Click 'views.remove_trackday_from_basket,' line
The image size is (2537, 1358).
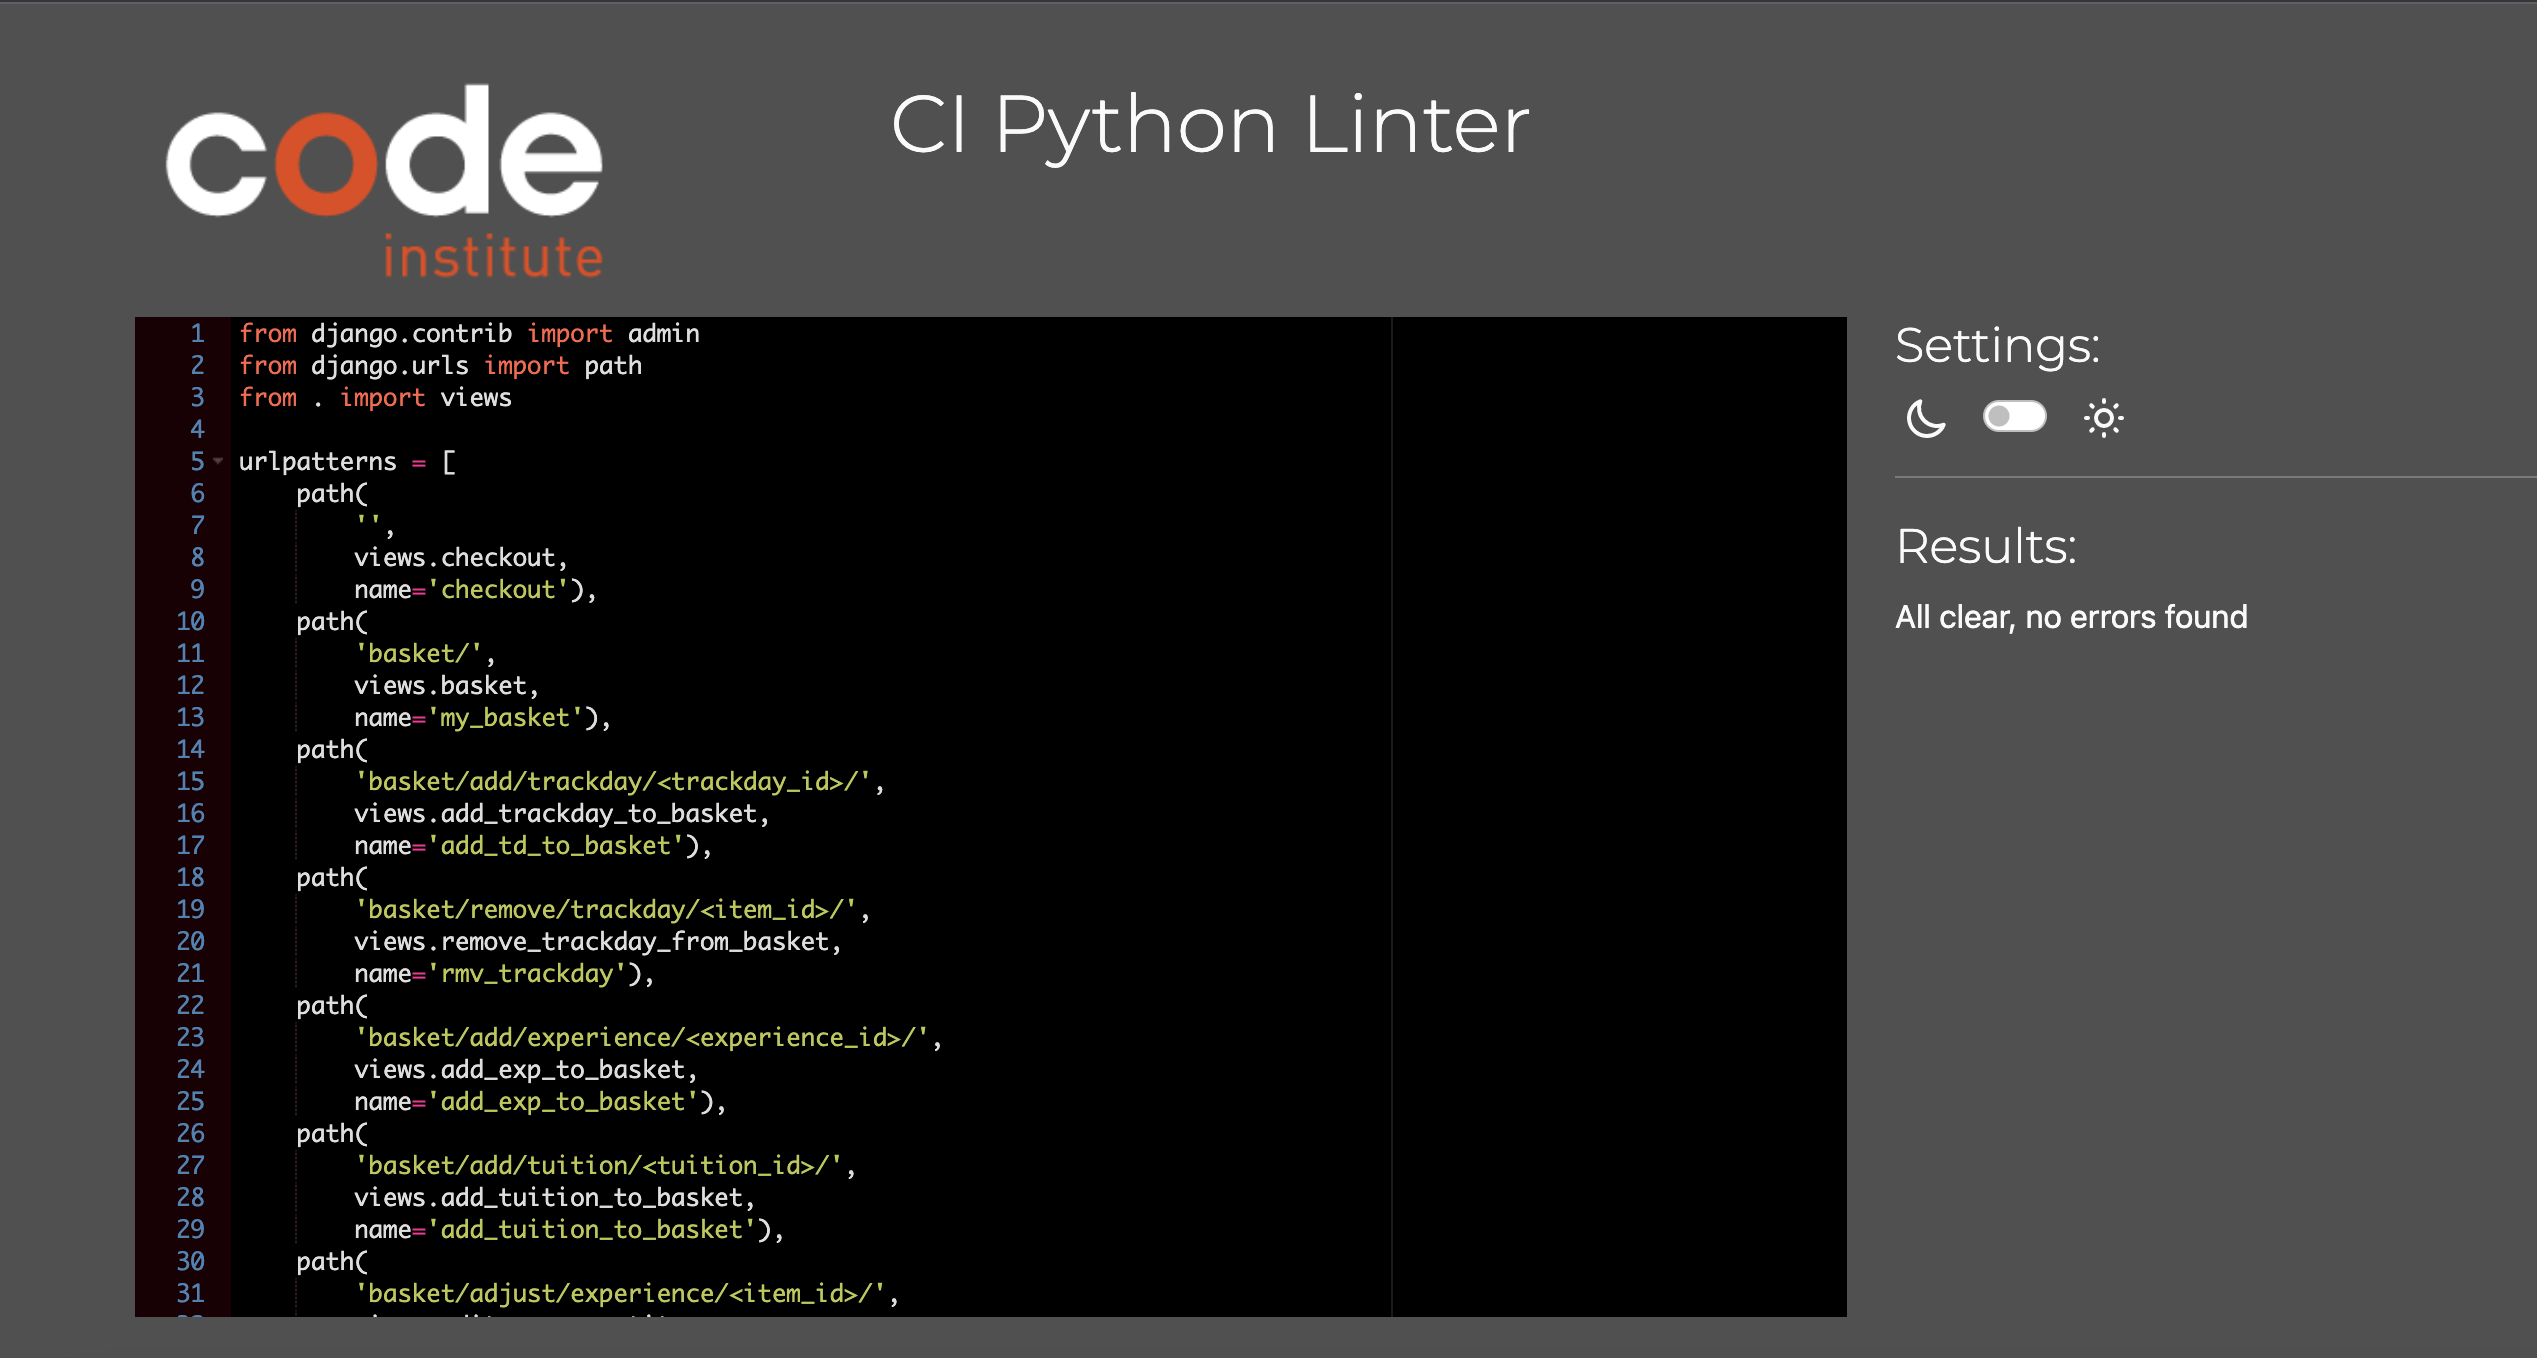pyautogui.click(x=598, y=941)
